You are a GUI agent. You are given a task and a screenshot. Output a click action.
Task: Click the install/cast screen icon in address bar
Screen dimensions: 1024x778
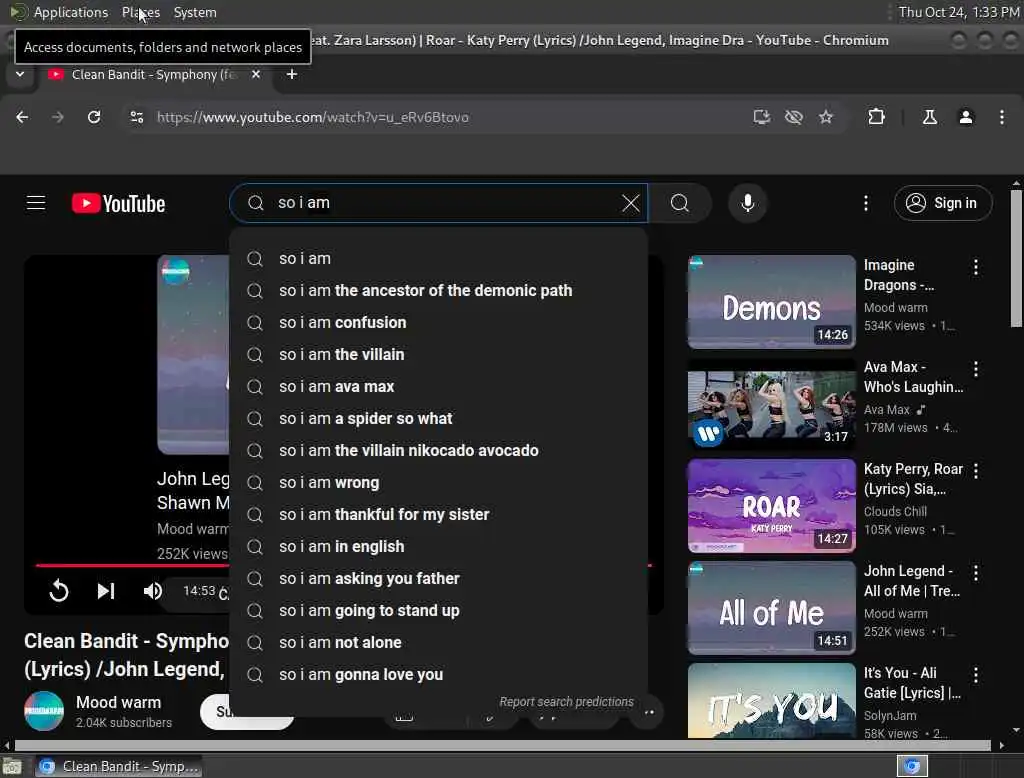[x=761, y=117]
